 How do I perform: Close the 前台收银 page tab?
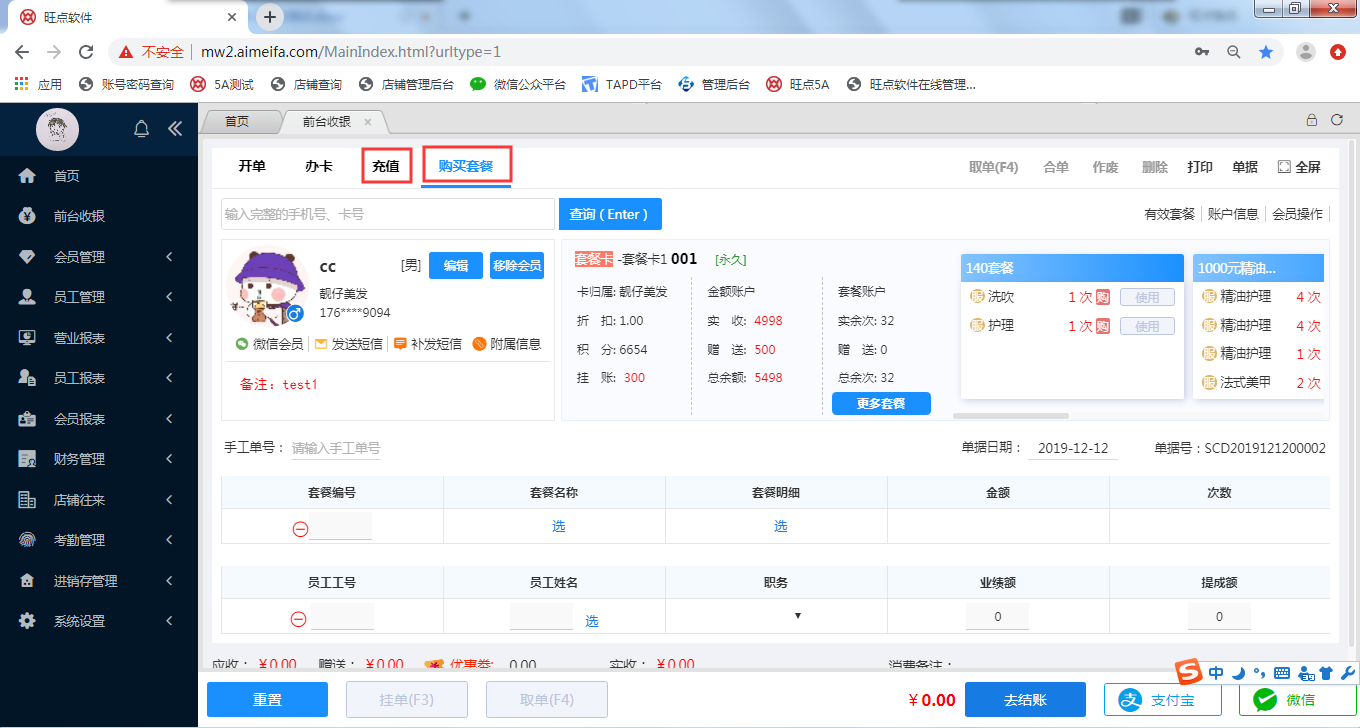367,122
